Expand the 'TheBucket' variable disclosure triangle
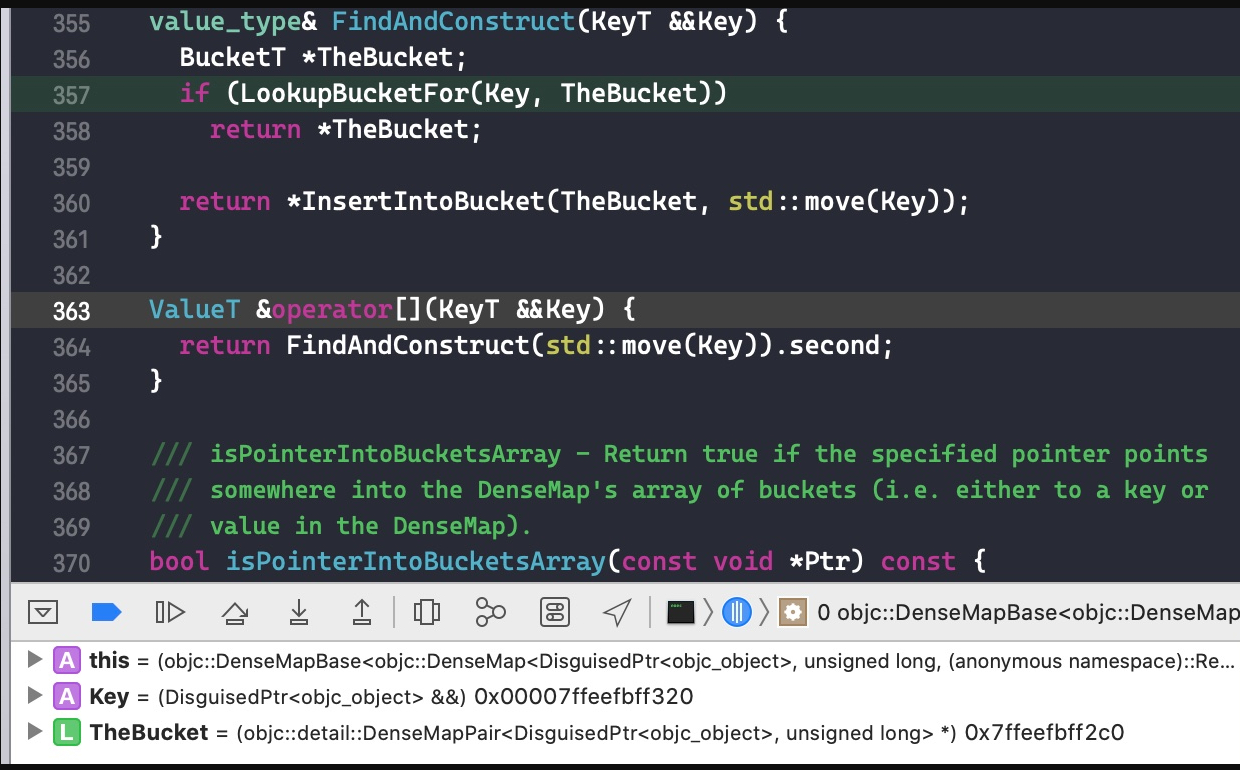Image resolution: width=1240 pixels, height=770 pixels. 35,732
